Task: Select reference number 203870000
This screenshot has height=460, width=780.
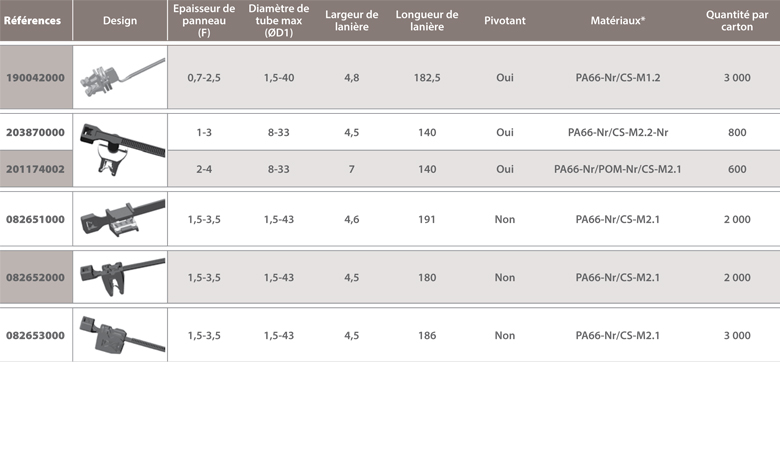Action: click(x=36, y=132)
